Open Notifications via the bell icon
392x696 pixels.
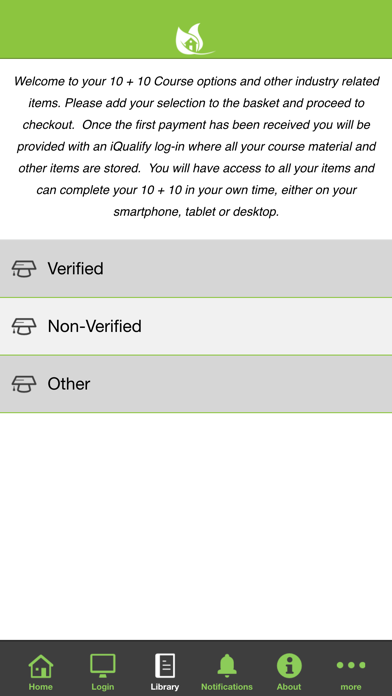click(x=227, y=666)
